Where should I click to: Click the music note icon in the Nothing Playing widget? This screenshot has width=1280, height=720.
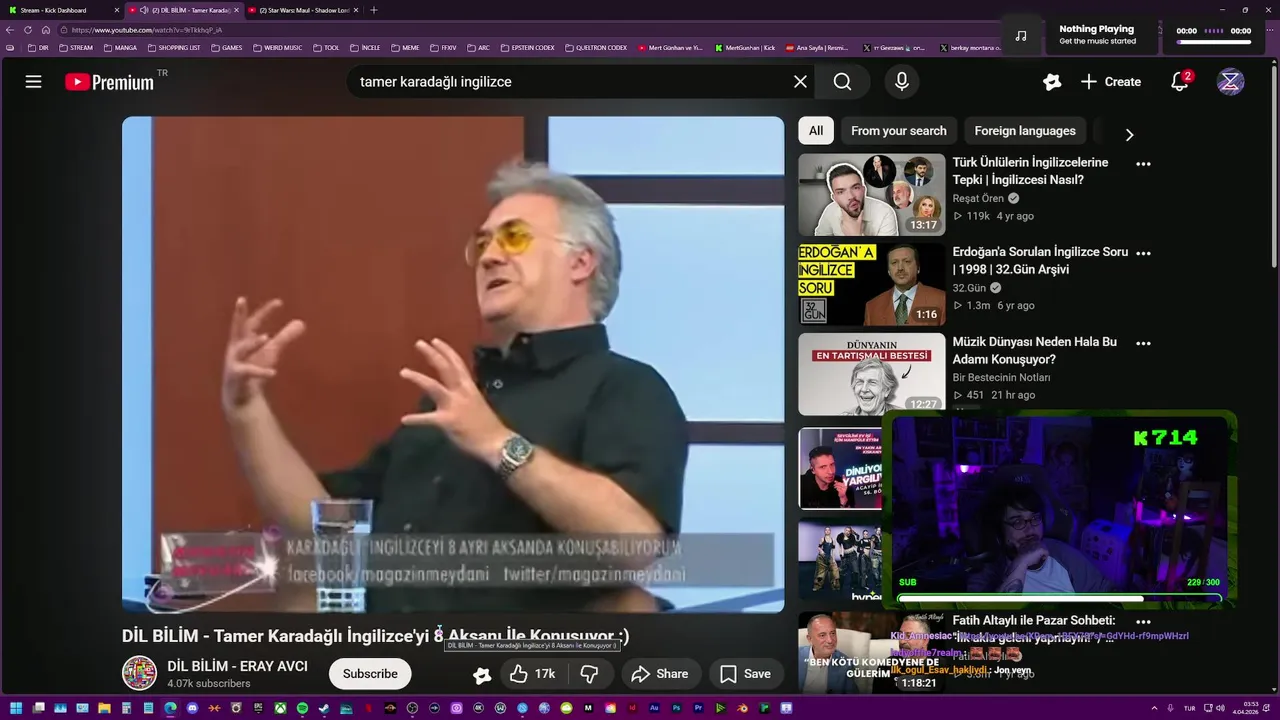(x=1021, y=36)
